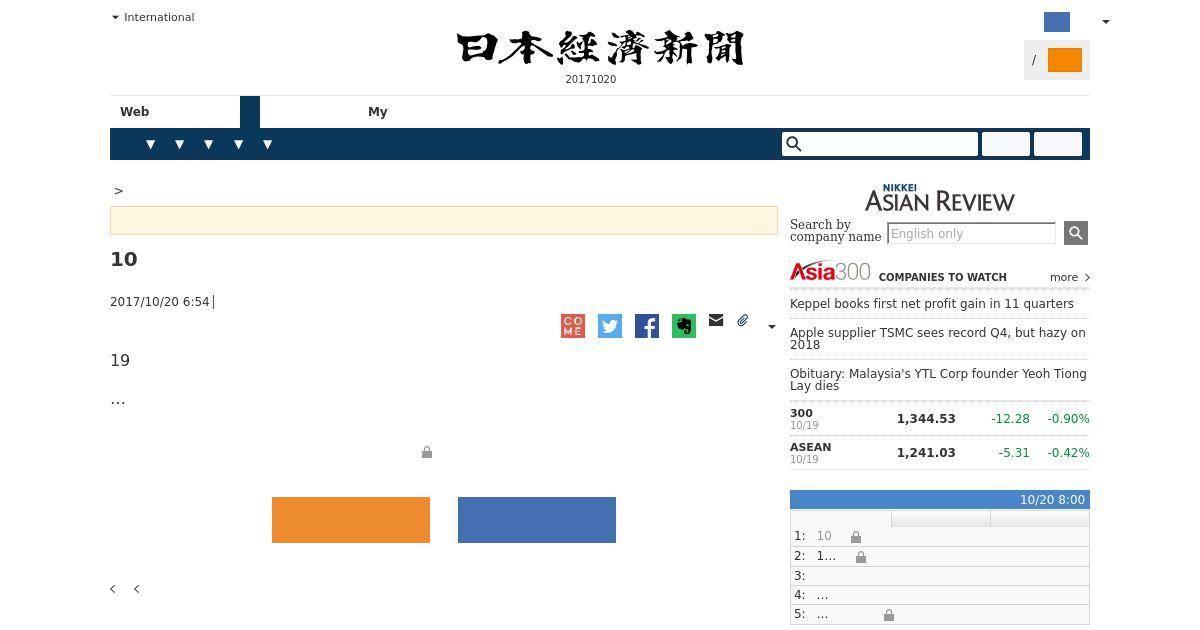The width and height of the screenshot is (1200, 630).
Task: Open the fourth navy menu dropdown arrow
Action: pyautogui.click(x=239, y=144)
